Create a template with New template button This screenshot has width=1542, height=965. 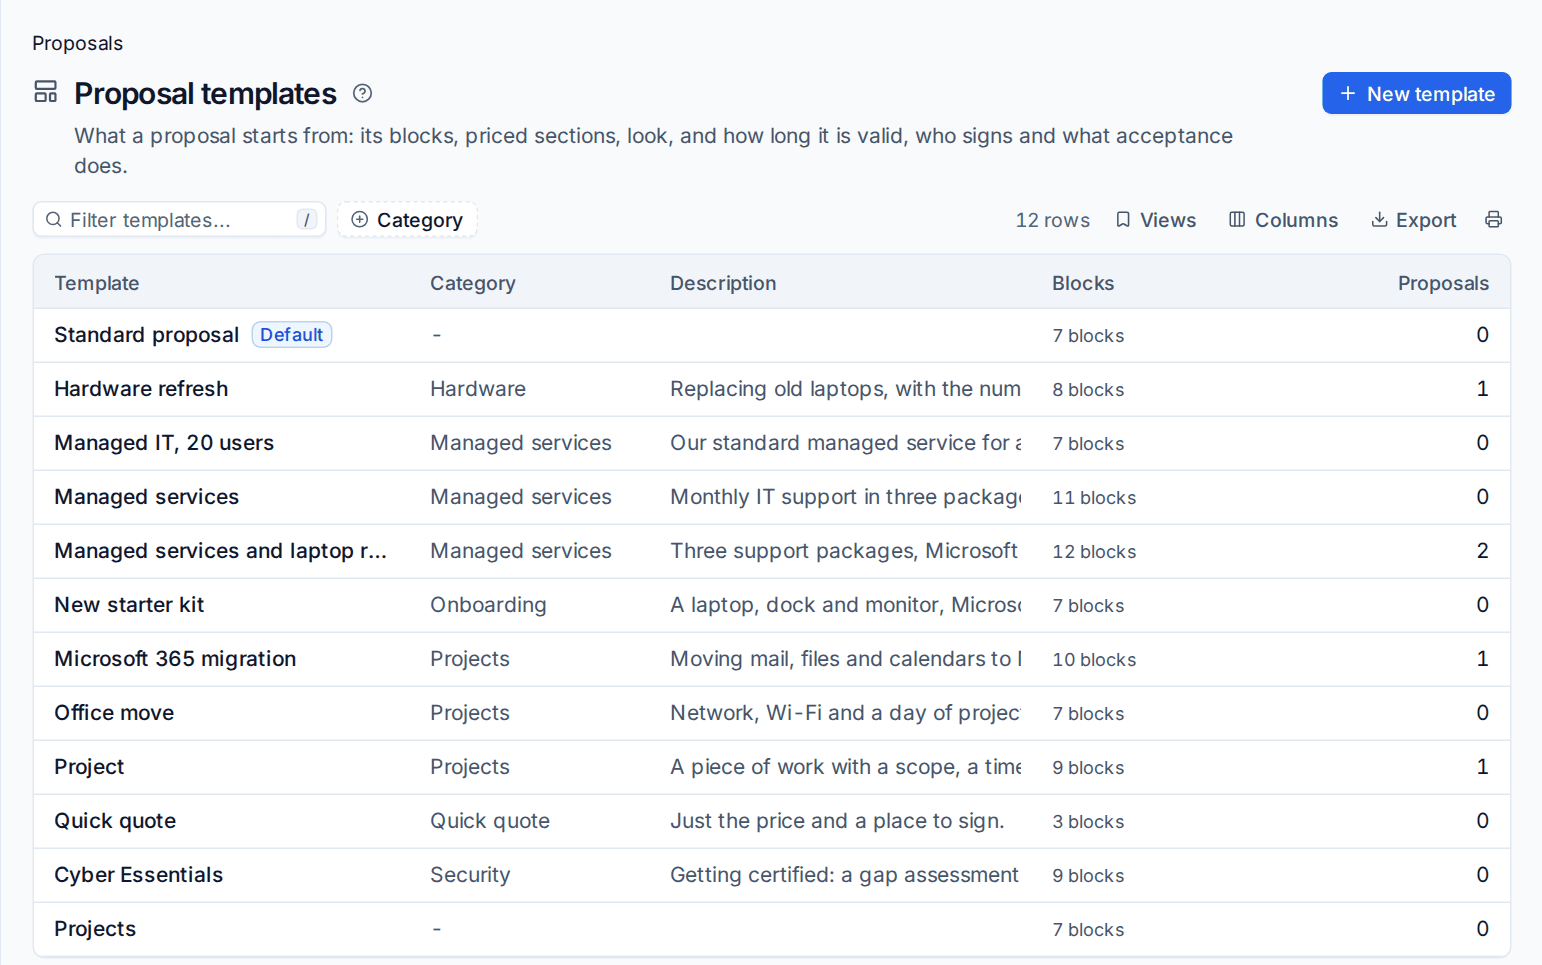tap(1416, 93)
